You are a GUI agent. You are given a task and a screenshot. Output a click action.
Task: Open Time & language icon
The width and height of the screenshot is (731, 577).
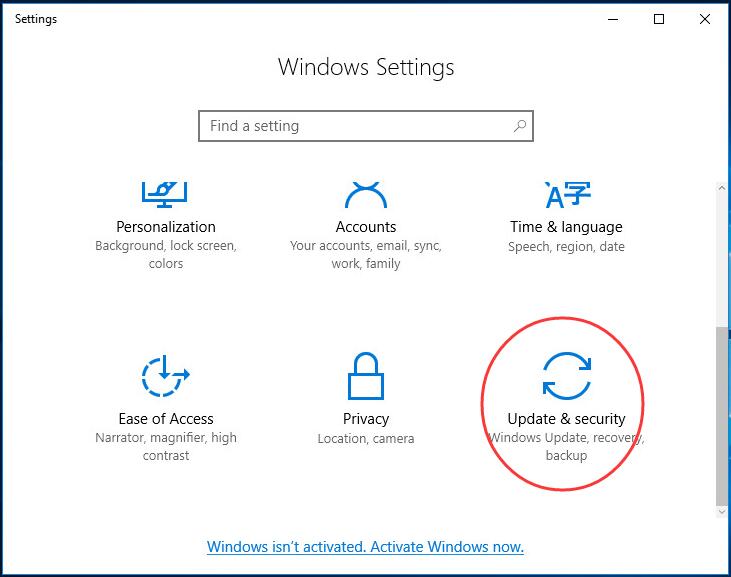click(x=567, y=194)
